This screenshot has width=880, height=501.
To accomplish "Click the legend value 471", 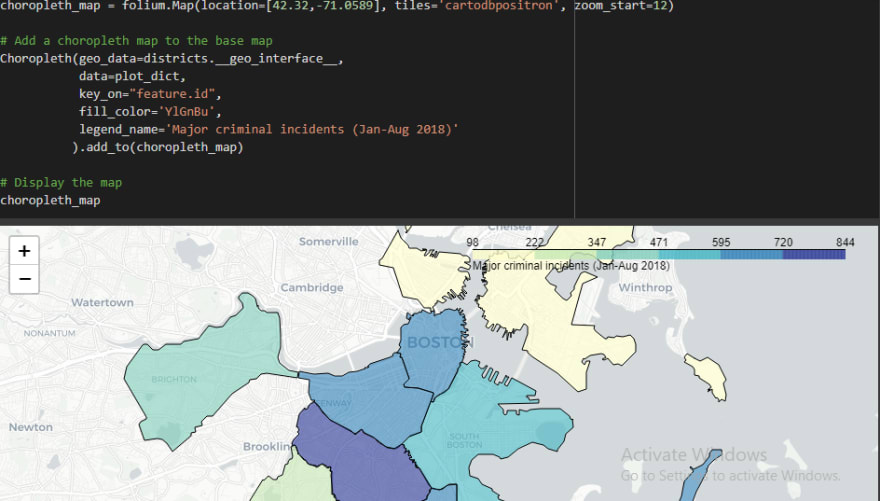I will (659, 242).
